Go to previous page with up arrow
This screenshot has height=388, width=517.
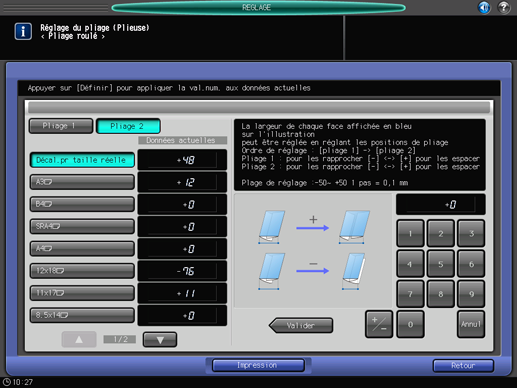pos(79,340)
